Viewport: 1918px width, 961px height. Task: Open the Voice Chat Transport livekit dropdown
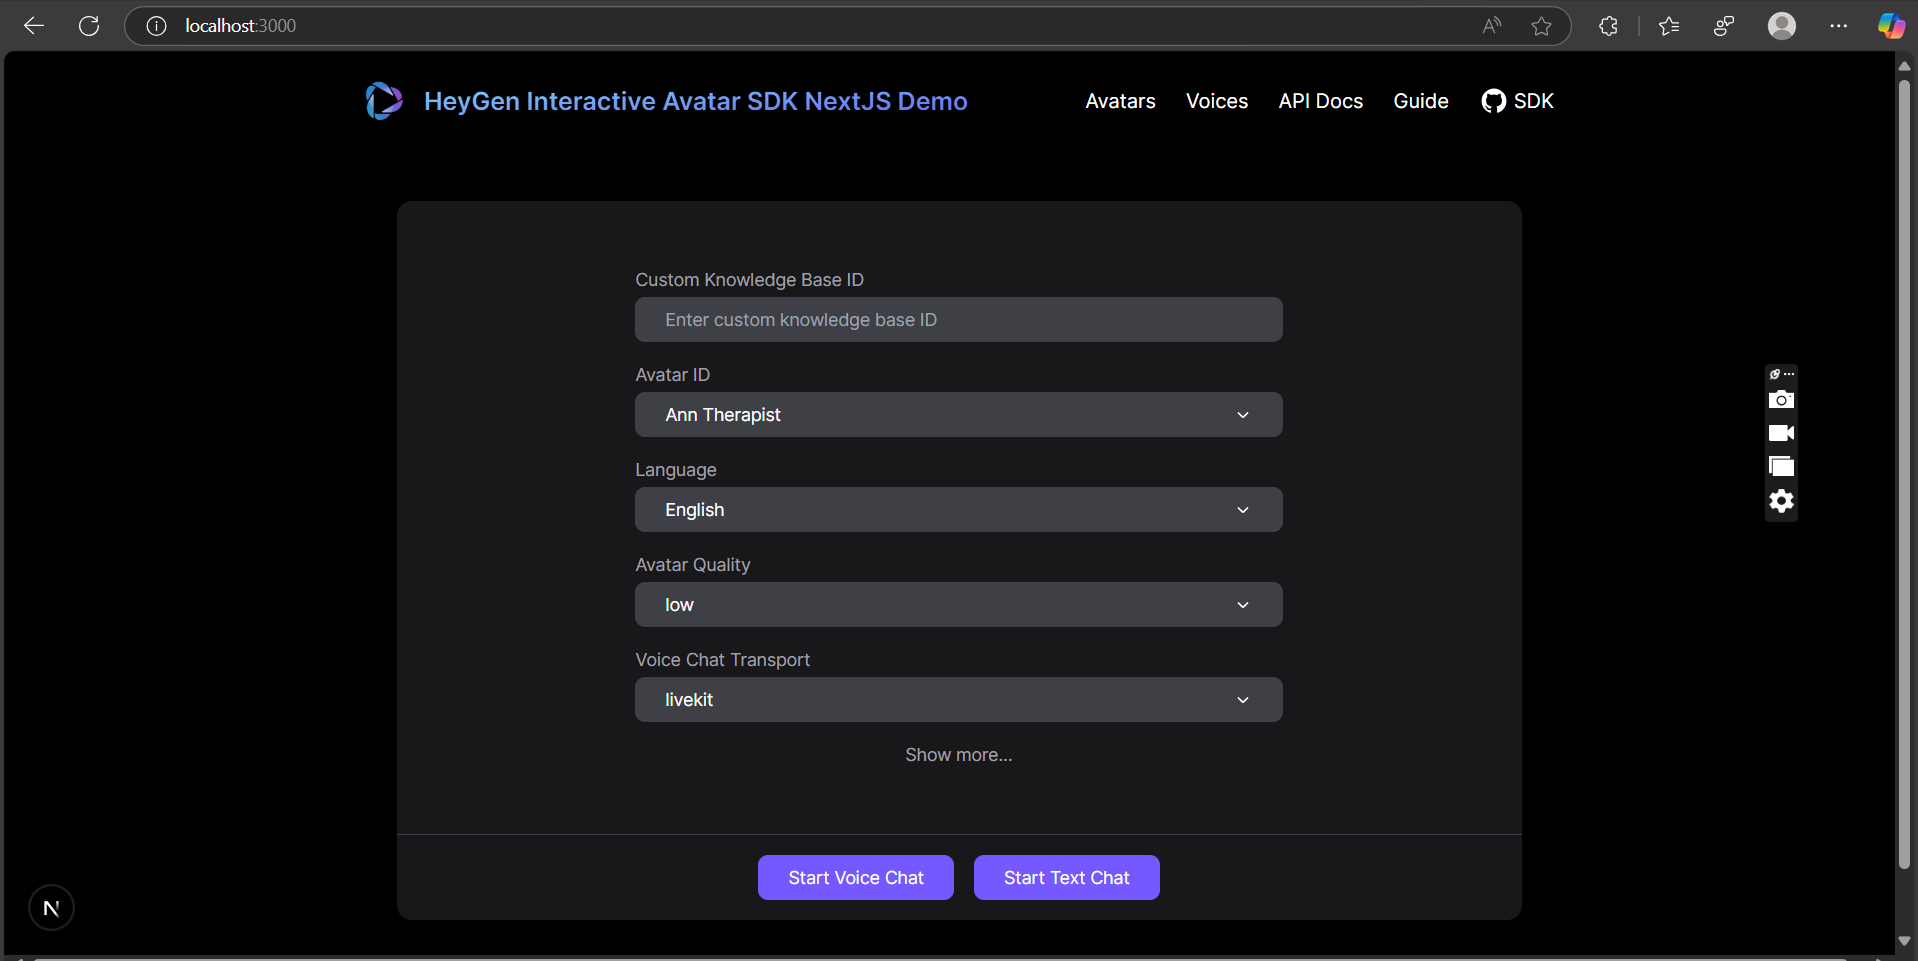point(959,700)
